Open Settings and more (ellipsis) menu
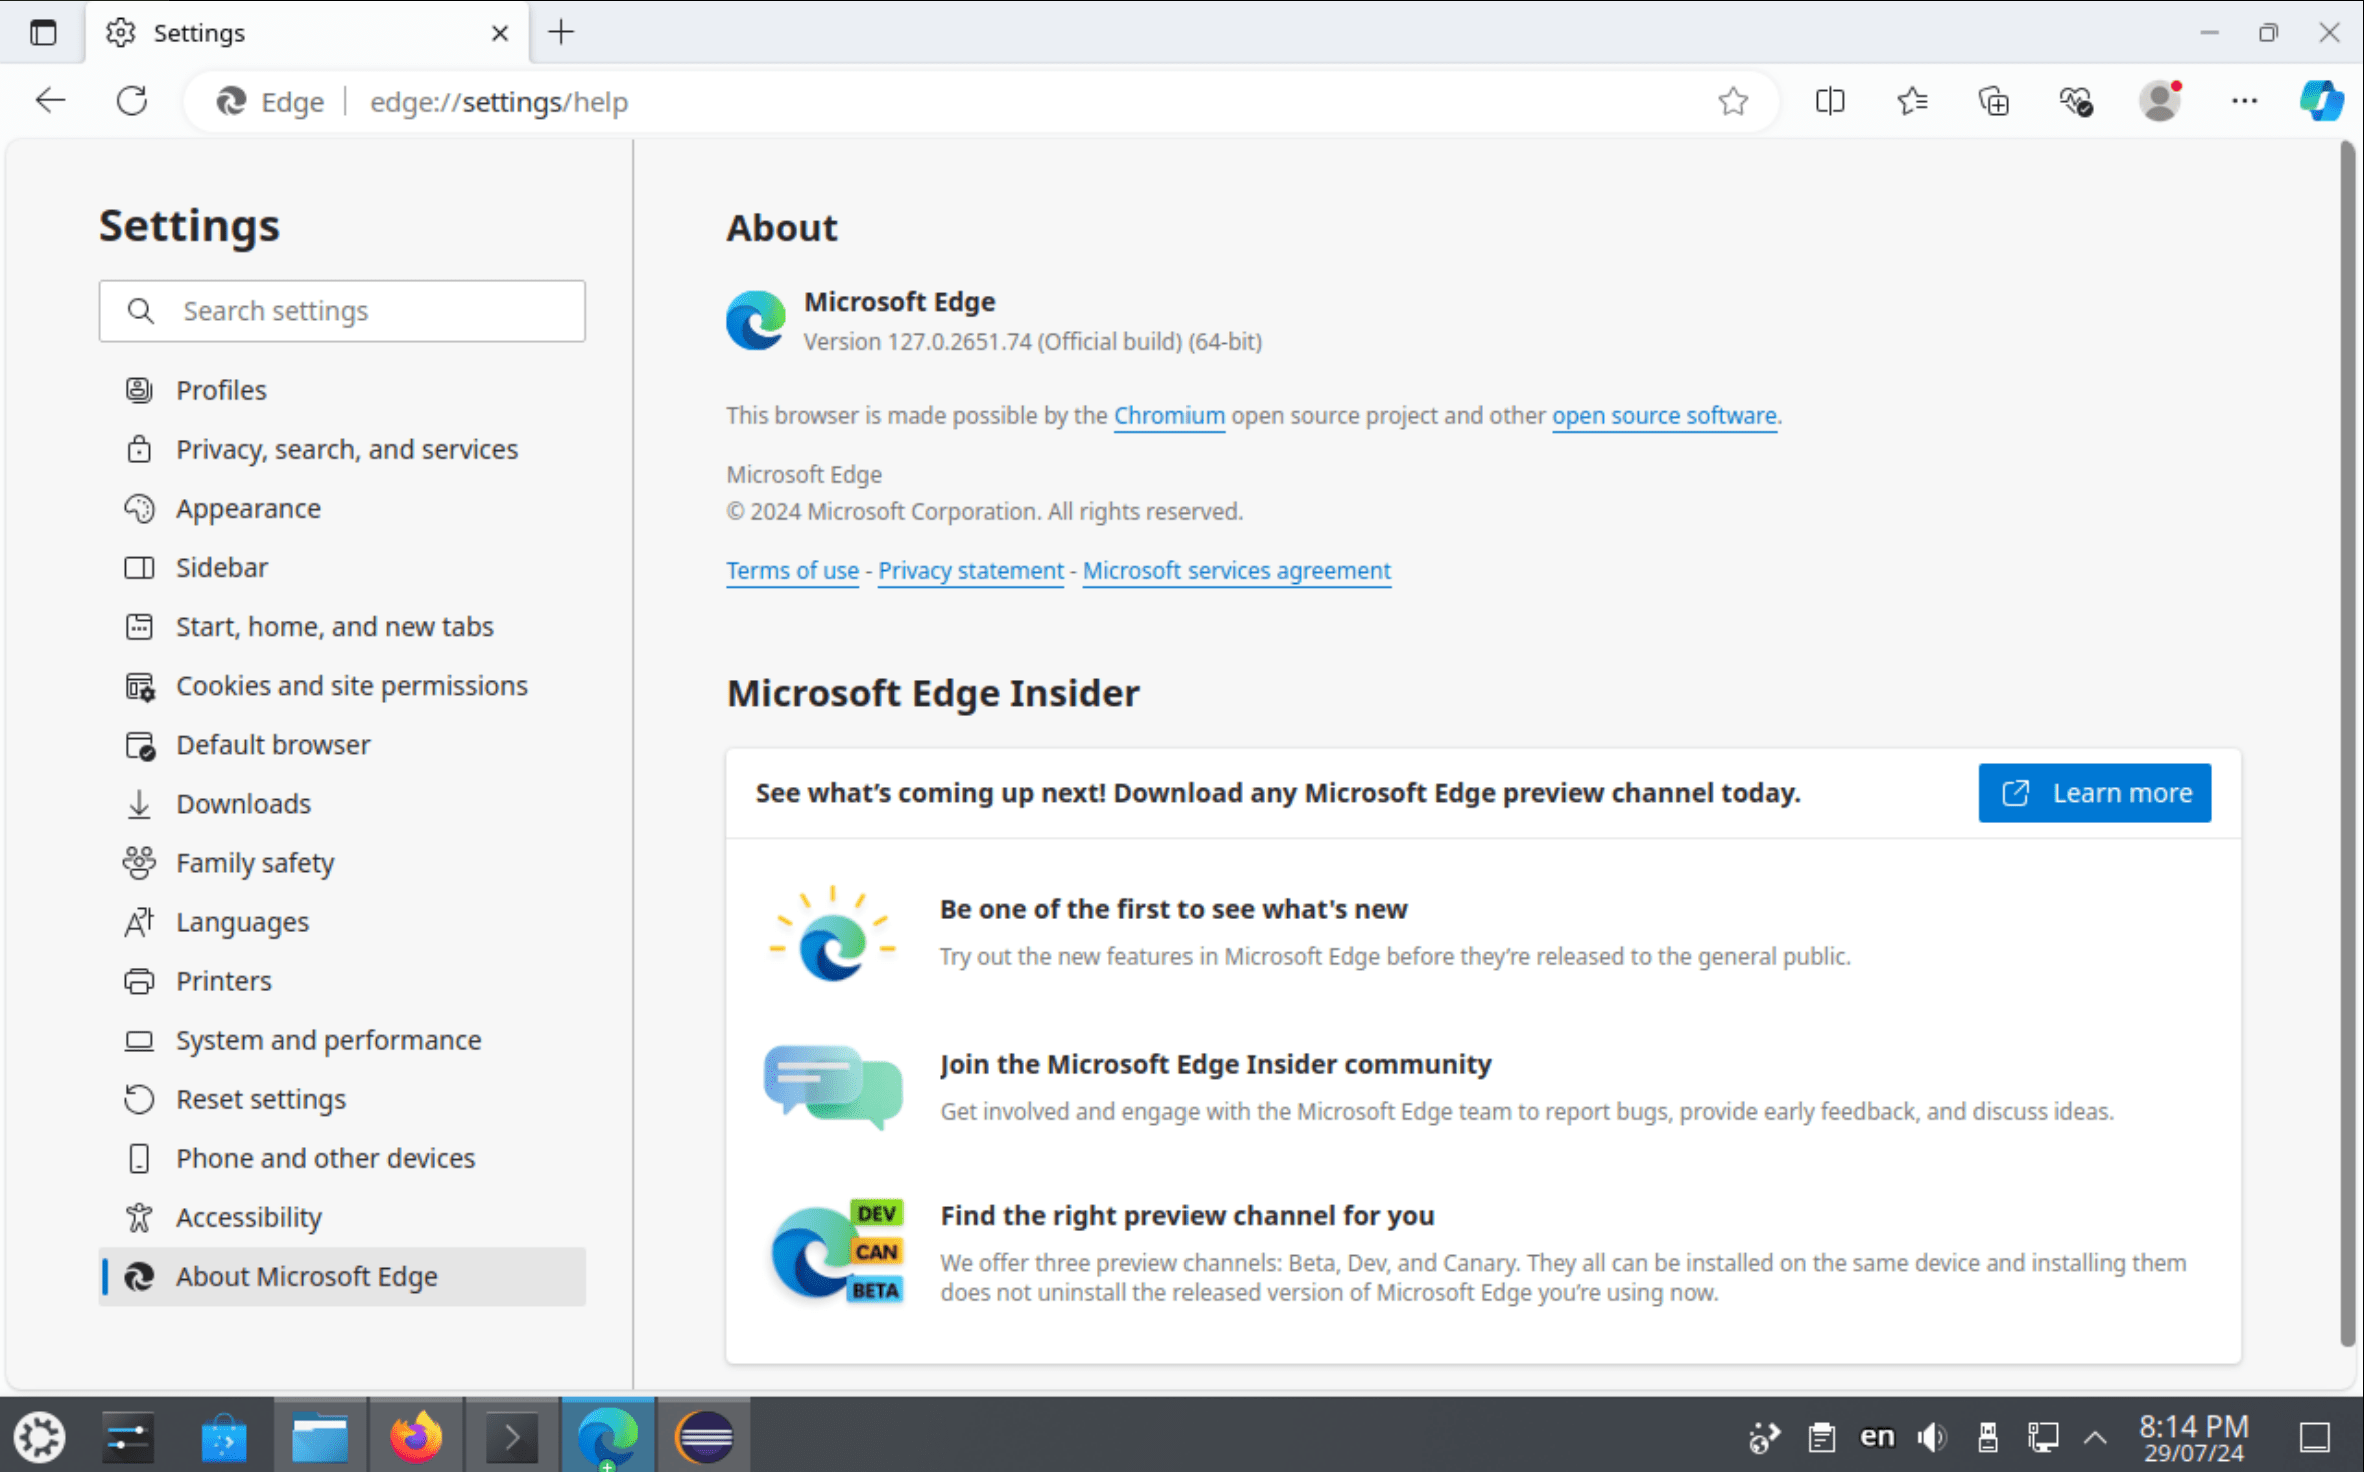 [x=2243, y=100]
